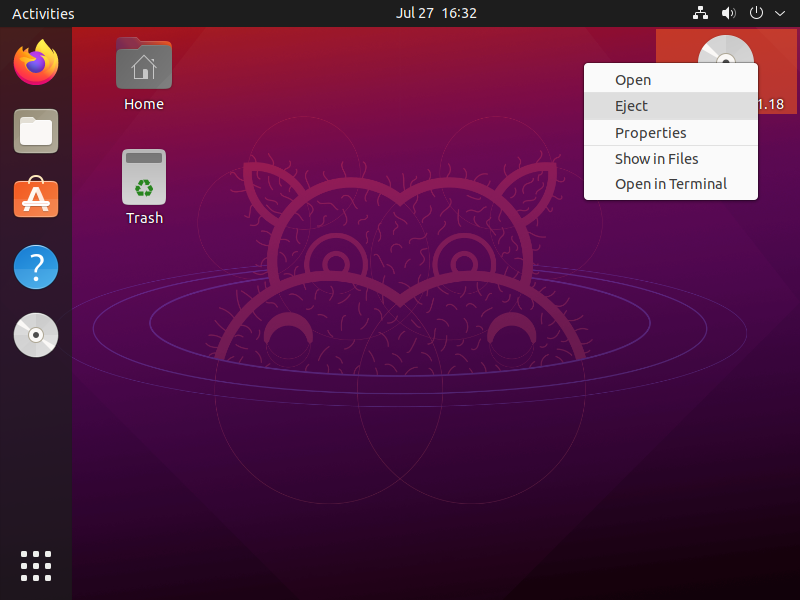
Task: Select the Trash icon on desktop
Action: tap(144, 178)
